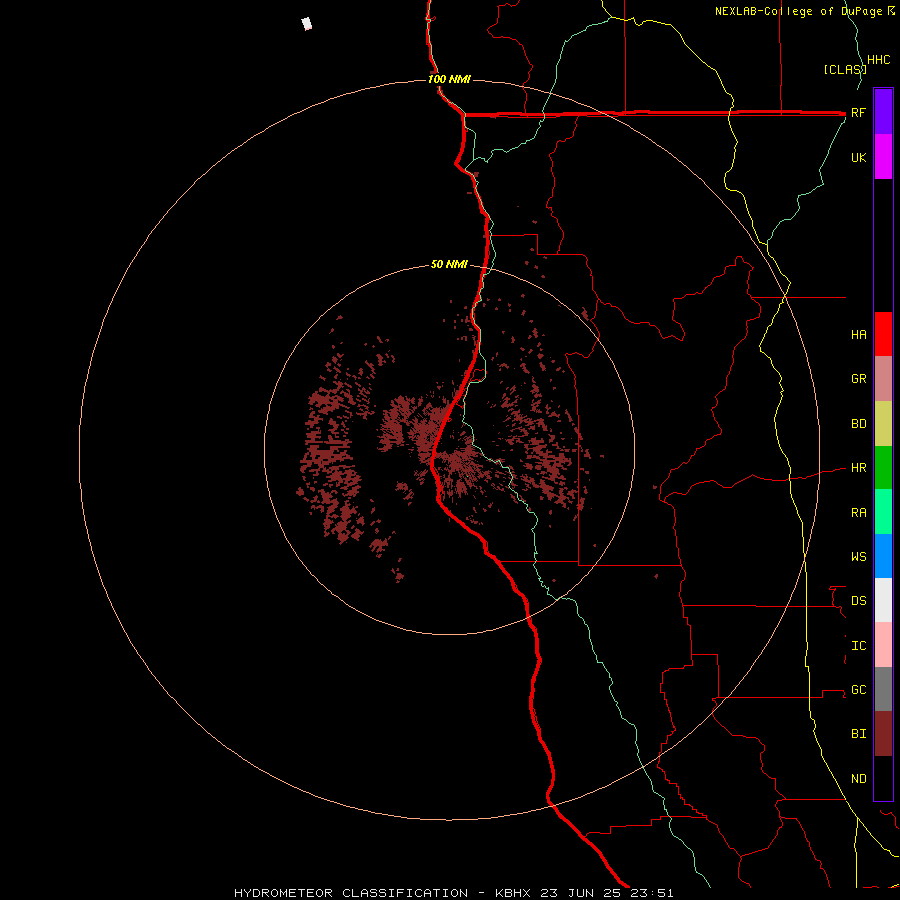Click the HA legend label

(858, 335)
